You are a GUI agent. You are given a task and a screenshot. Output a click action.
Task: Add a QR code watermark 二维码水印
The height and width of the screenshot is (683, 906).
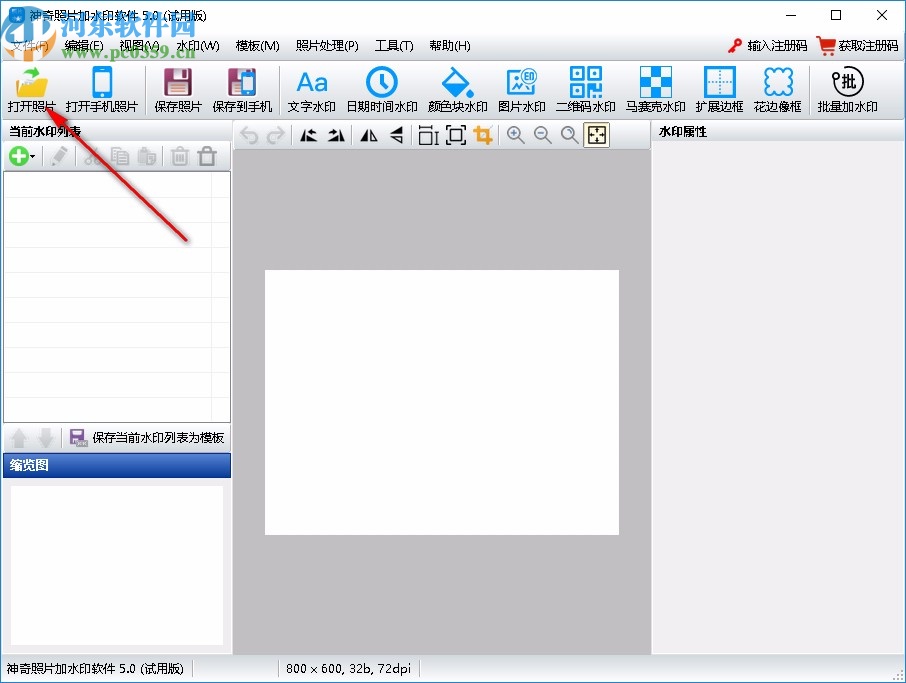point(585,90)
